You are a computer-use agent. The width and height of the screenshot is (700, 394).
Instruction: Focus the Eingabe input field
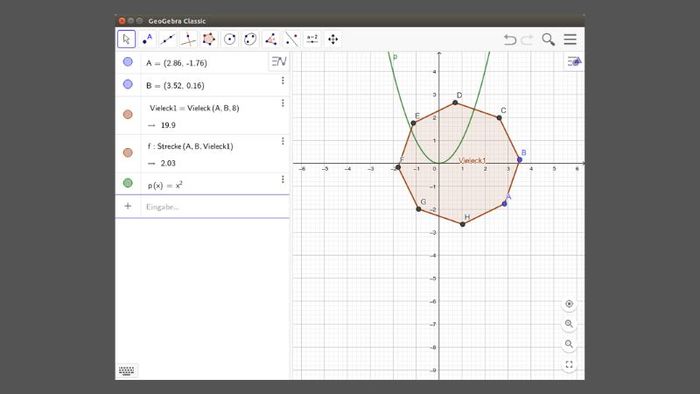[214, 207]
